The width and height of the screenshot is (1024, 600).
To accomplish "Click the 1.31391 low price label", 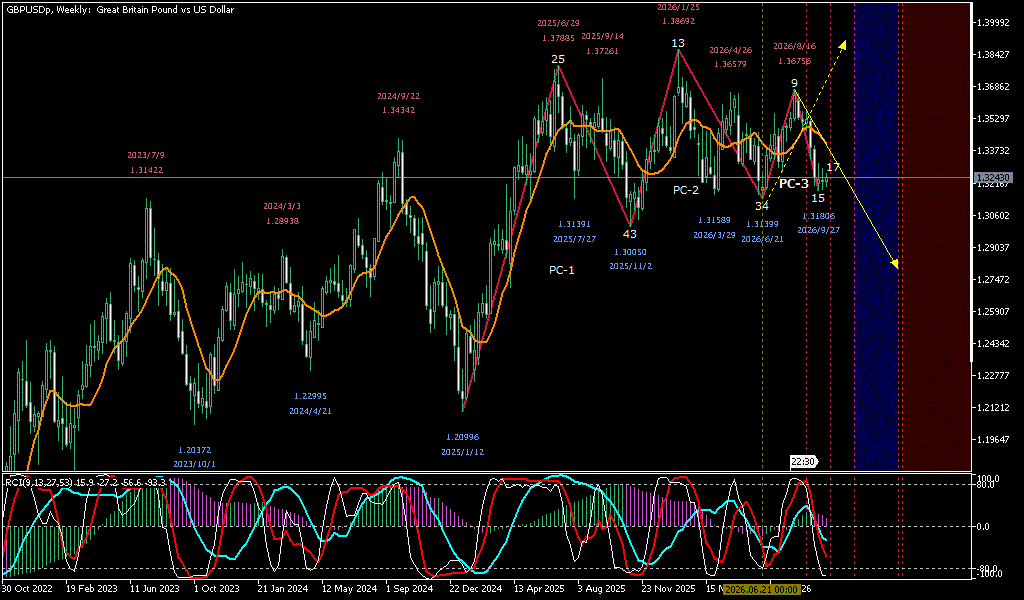I will pos(575,224).
